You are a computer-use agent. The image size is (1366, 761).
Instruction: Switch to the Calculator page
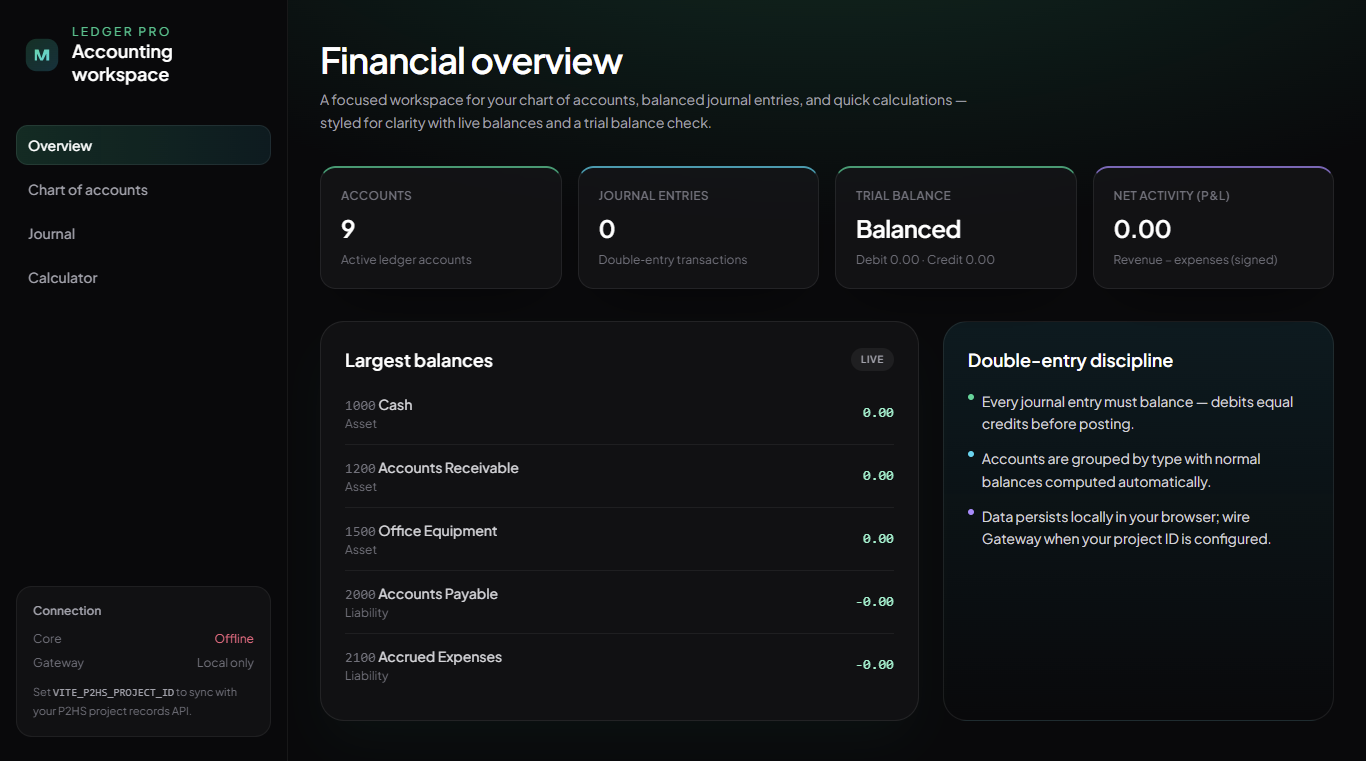pos(143,277)
